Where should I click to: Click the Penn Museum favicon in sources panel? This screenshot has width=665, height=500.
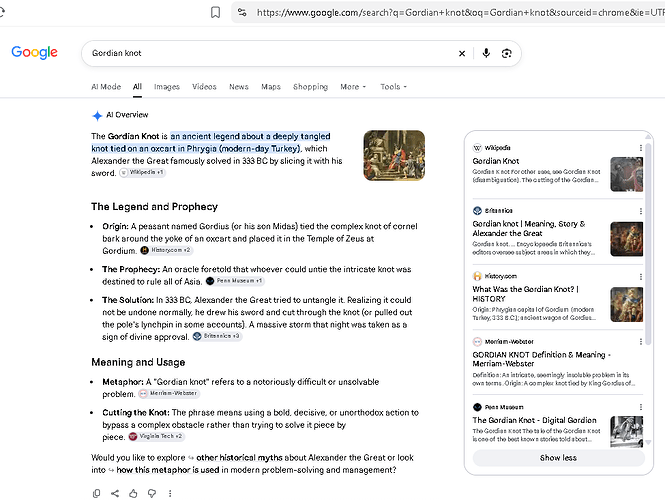[477, 407]
